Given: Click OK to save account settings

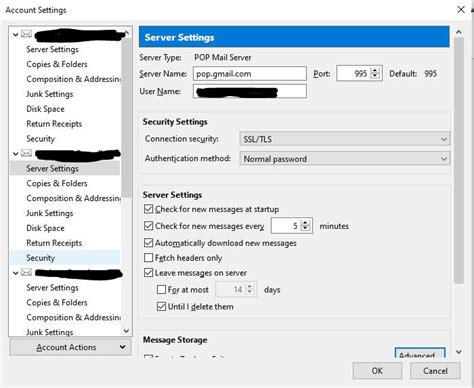Looking at the screenshot, I should [377, 371].
